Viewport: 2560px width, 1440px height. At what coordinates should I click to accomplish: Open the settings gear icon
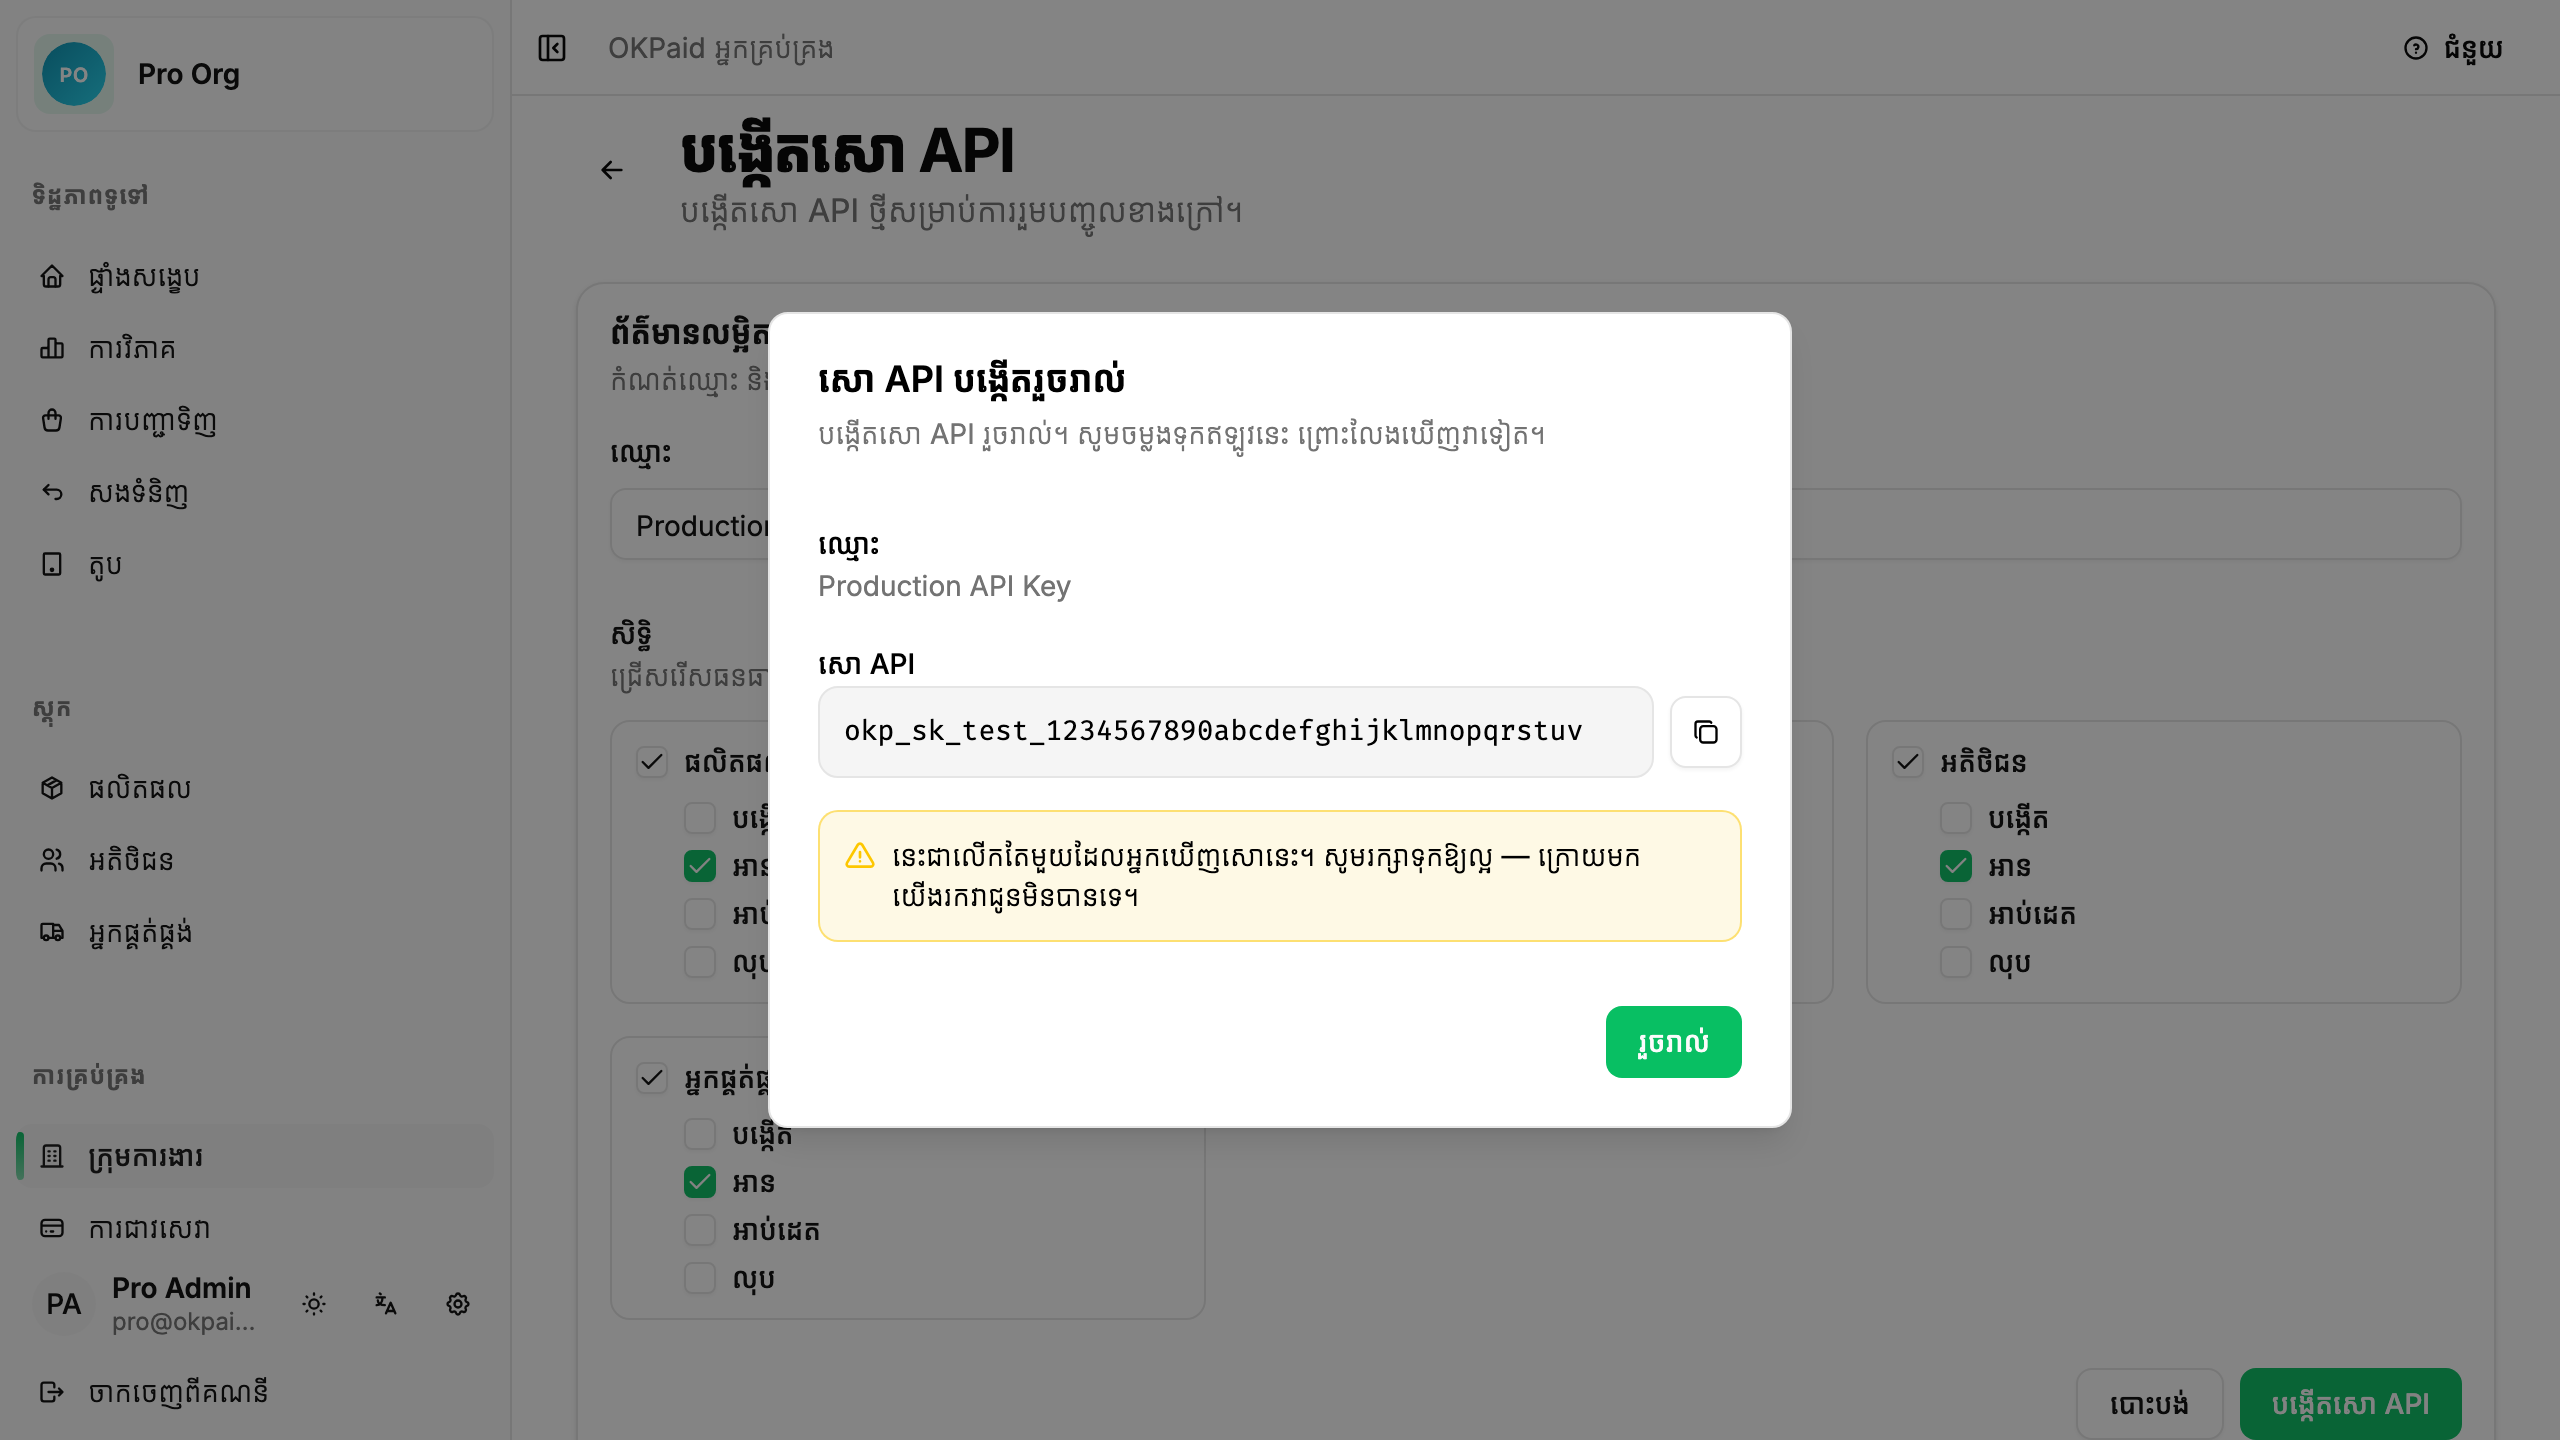pyautogui.click(x=458, y=1304)
